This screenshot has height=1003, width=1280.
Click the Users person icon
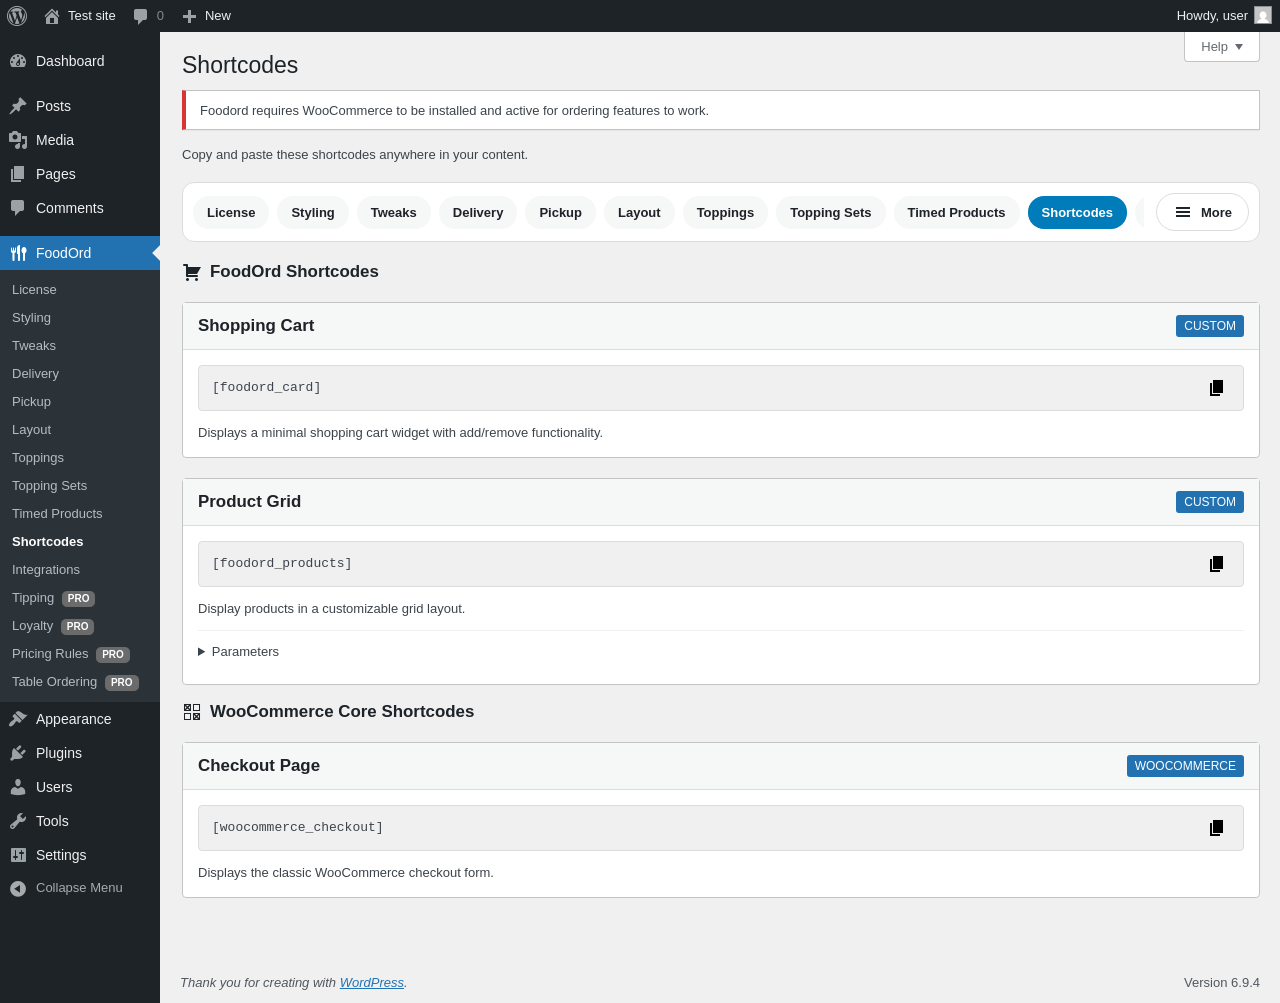(18, 787)
